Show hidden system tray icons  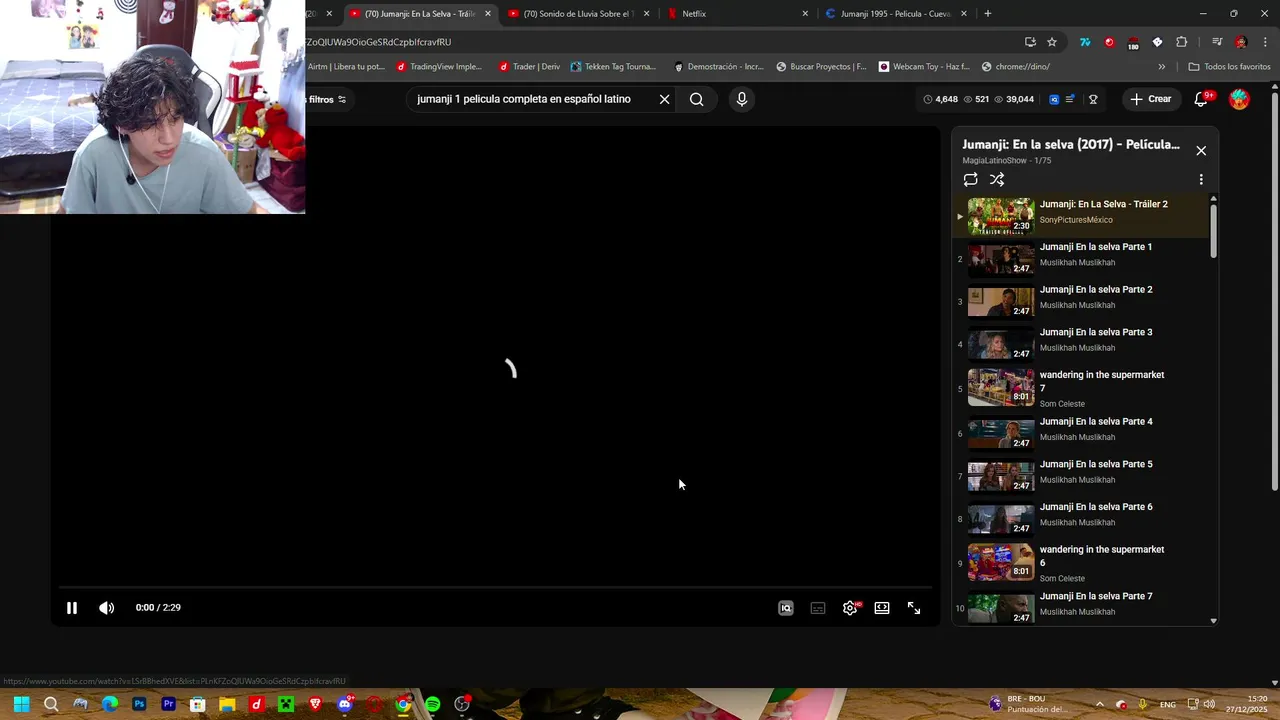(1100, 704)
